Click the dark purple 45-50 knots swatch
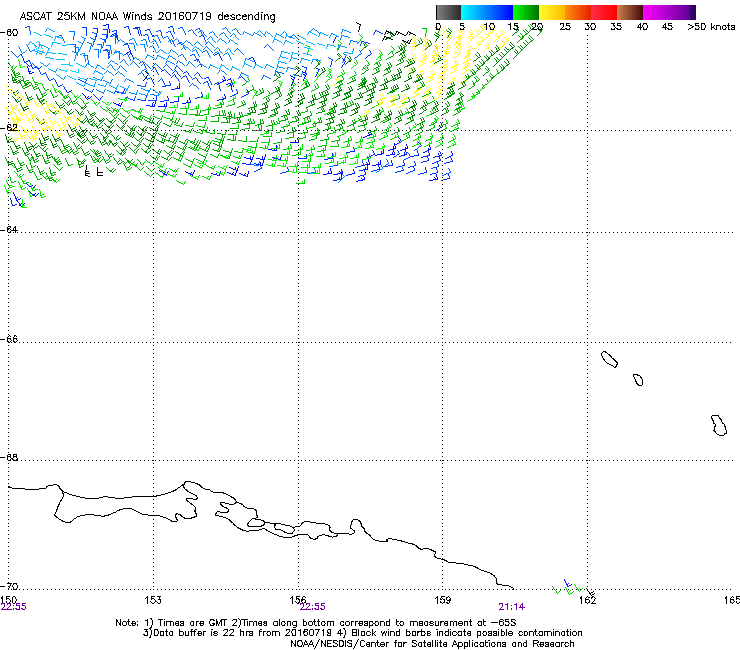Viewport: 740px width, 650px height. pyautogui.click(x=682, y=12)
